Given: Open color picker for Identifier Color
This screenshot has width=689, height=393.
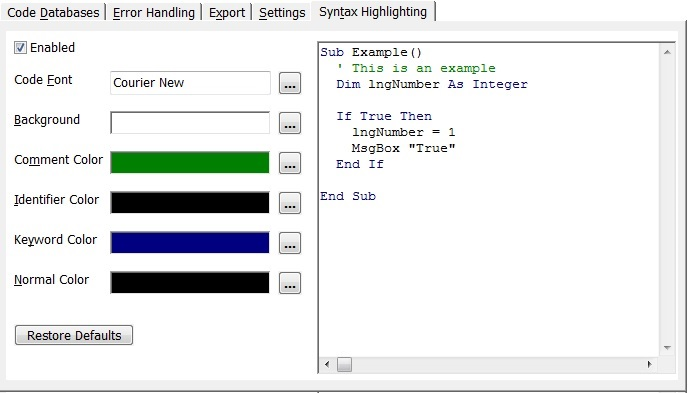Looking at the screenshot, I should [290, 203].
